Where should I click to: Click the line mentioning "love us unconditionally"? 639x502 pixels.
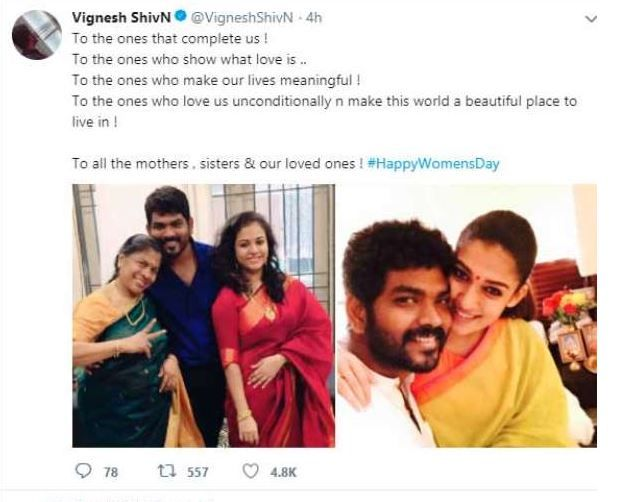pyautogui.click(x=324, y=102)
